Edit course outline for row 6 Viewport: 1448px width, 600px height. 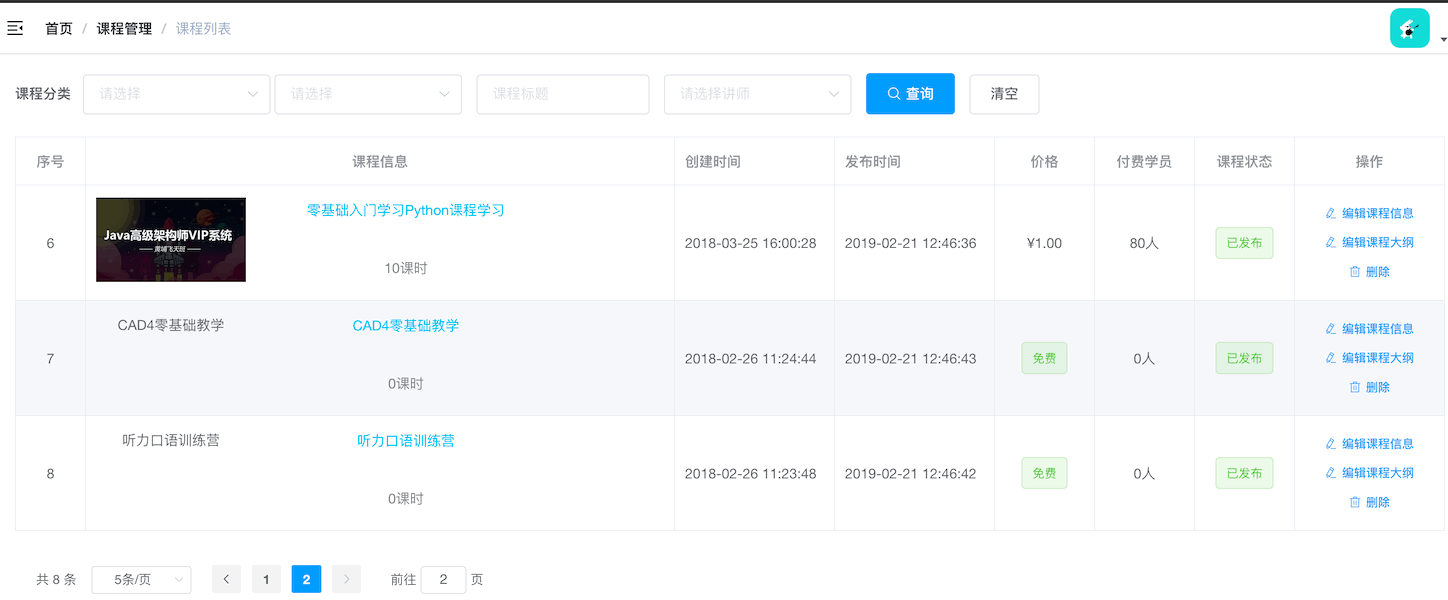tap(1369, 242)
